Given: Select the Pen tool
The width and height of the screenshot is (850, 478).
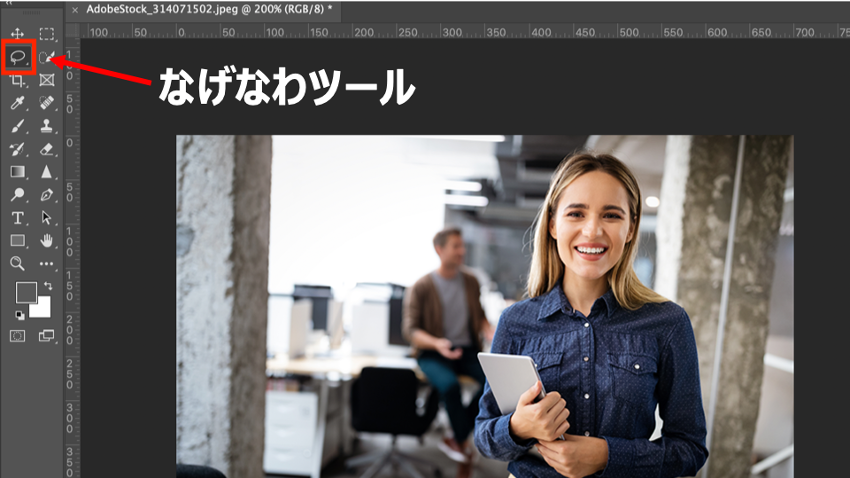Looking at the screenshot, I should tap(47, 195).
